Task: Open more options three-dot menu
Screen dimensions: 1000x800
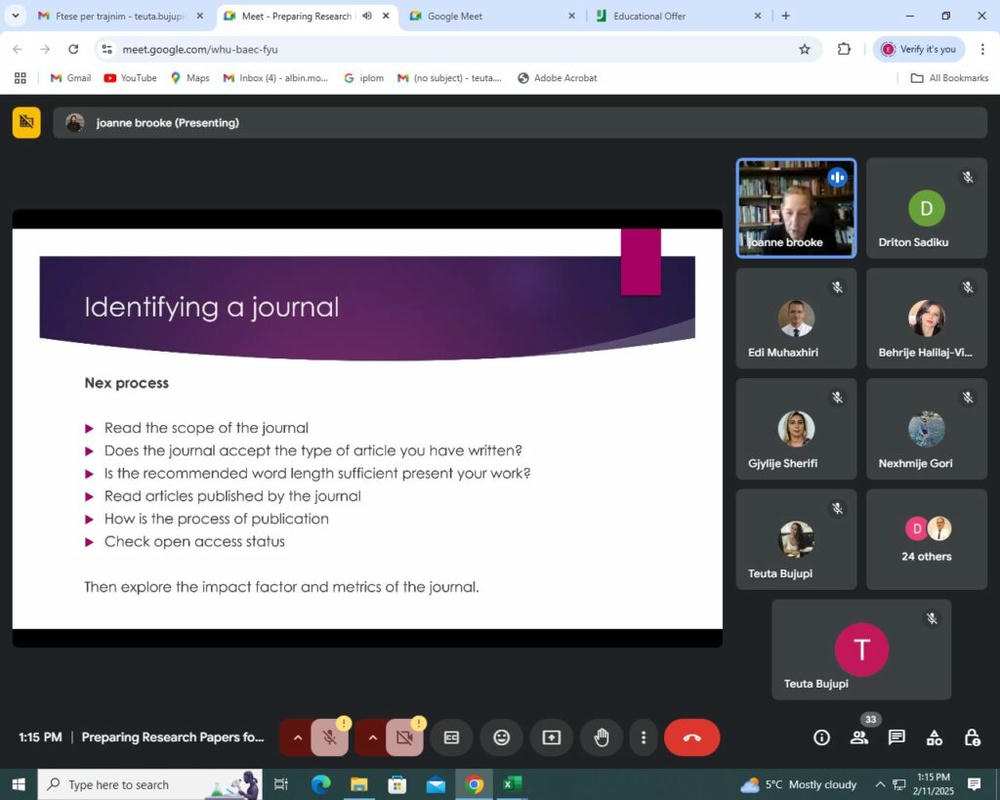Action: coord(643,738)
